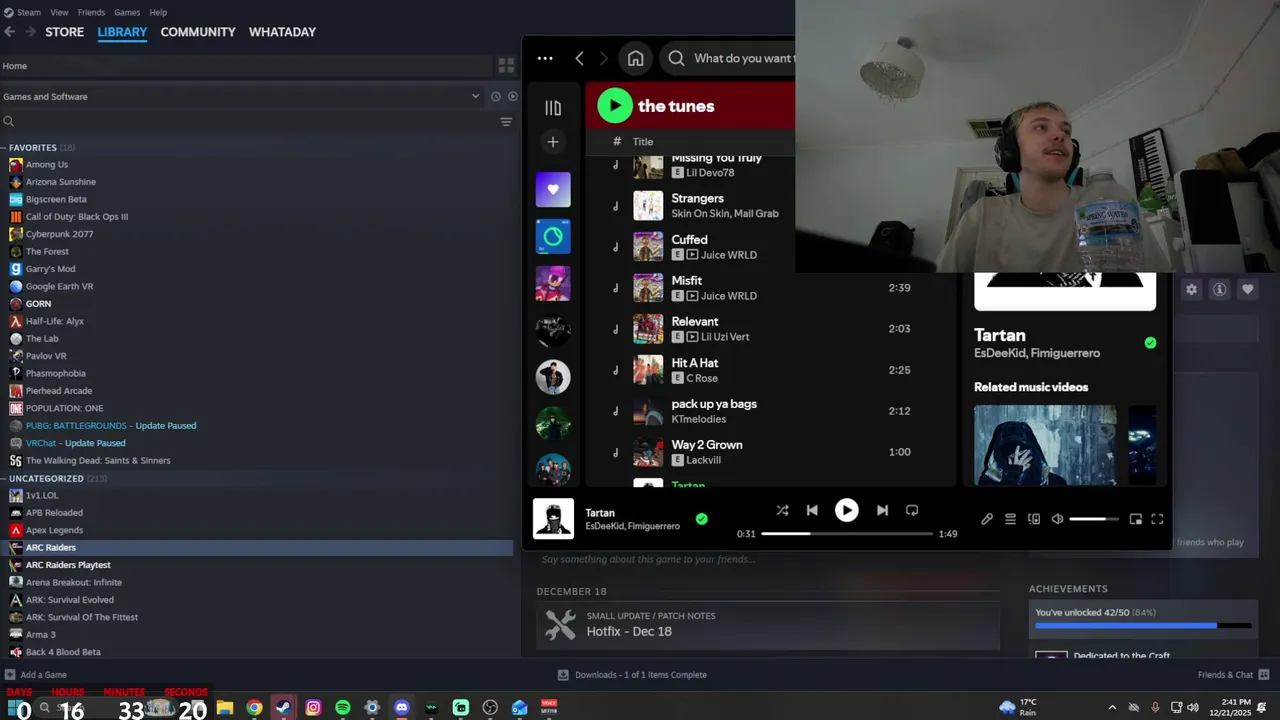Adjust the Spotify volume slider
The width and height of the screenshot is (1280, 720).
pos(1094,519)
